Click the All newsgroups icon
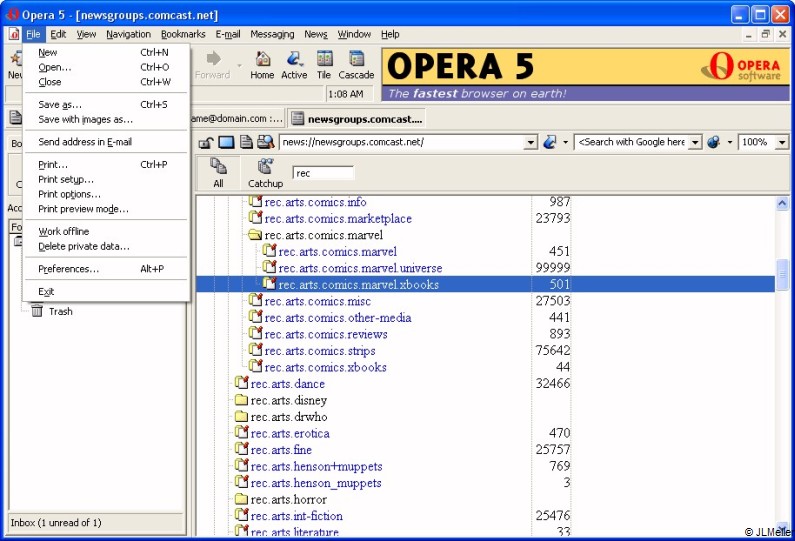 pos(219,166)
